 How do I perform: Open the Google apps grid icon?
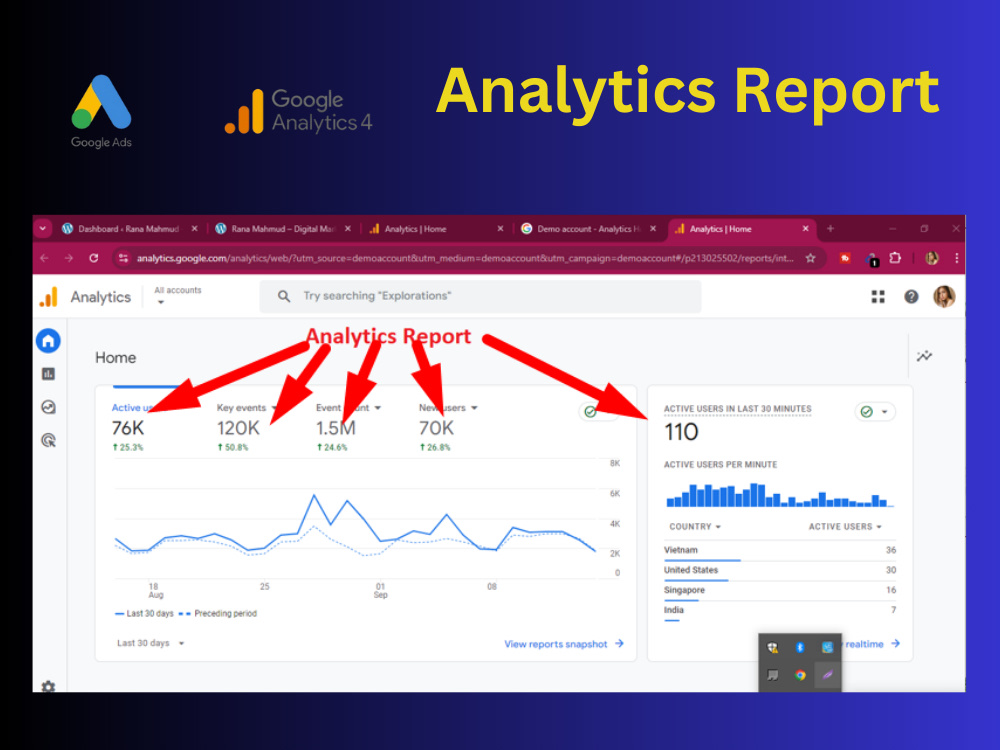[878, 297]
